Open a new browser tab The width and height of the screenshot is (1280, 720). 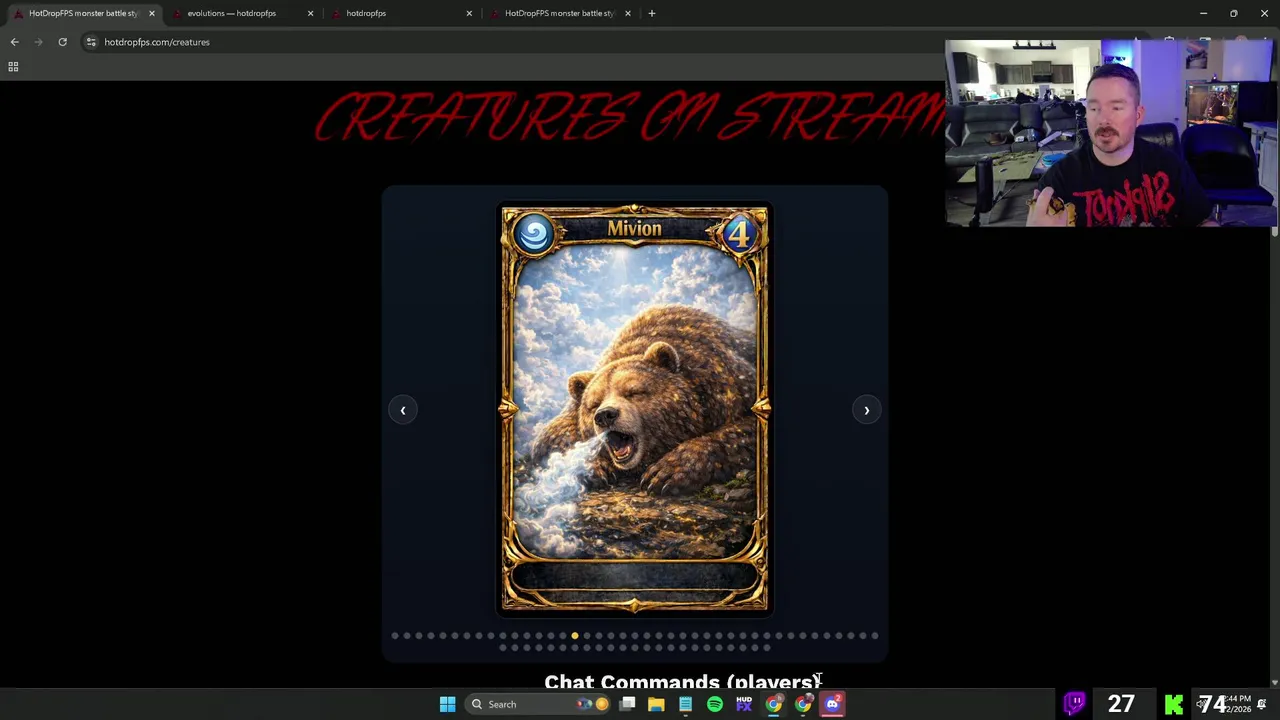pyautogui.click(x=651, y=13)
